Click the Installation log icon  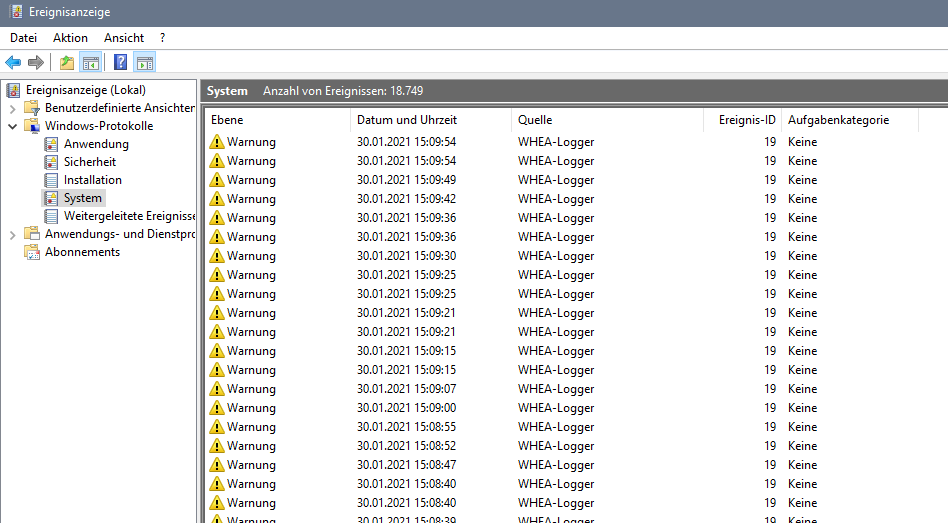(x=51, y=180)
